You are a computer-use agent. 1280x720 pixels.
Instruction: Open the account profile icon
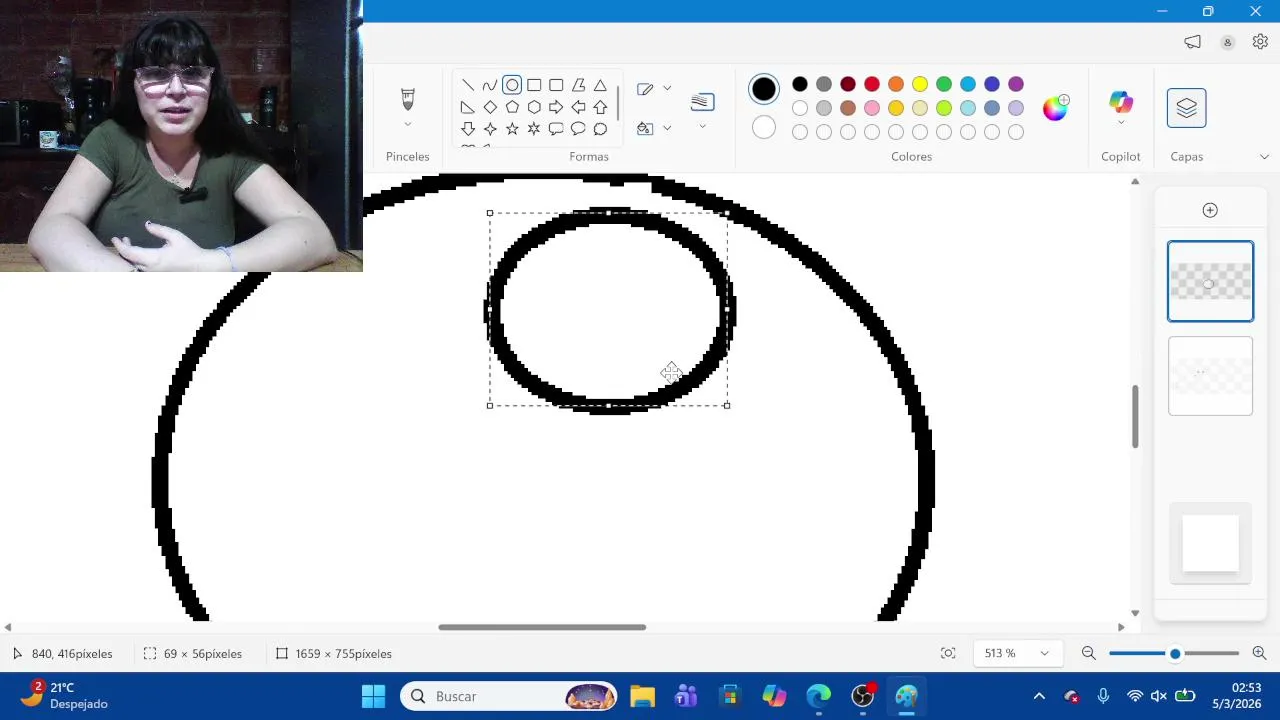[x=1227, y=42]
